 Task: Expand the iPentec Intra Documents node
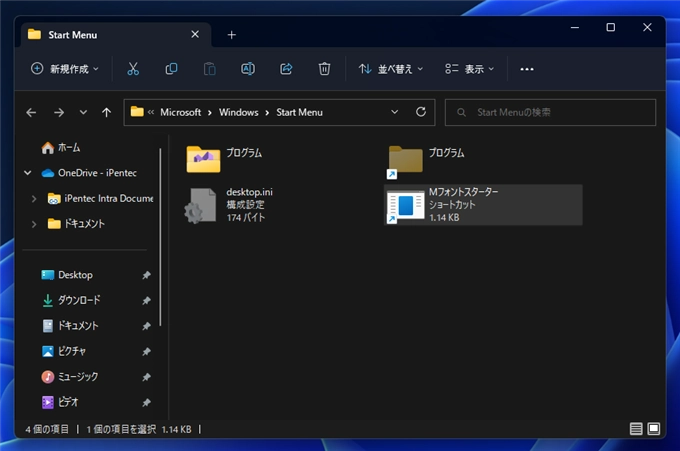click(x=34, y=199)
